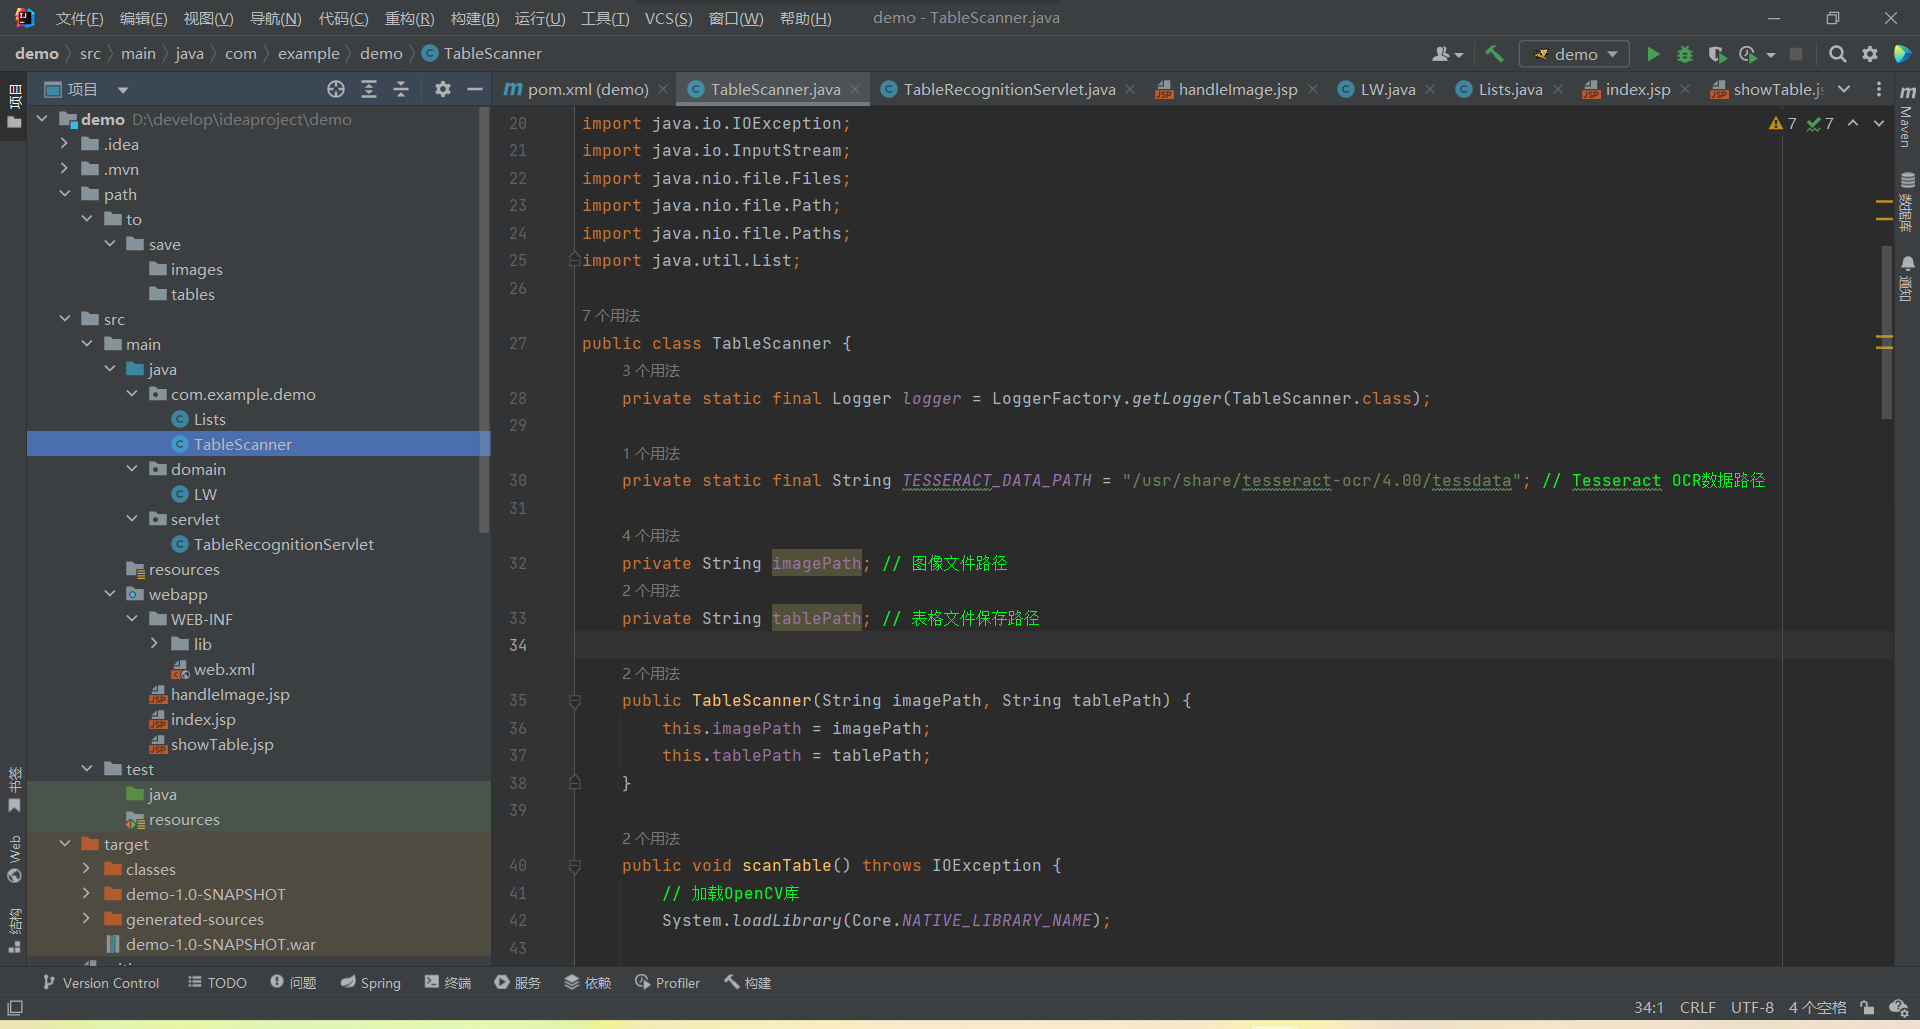1920x1029 pixels.
Task: Click the UTF-8 encoding selector
Action: 1752,1007
